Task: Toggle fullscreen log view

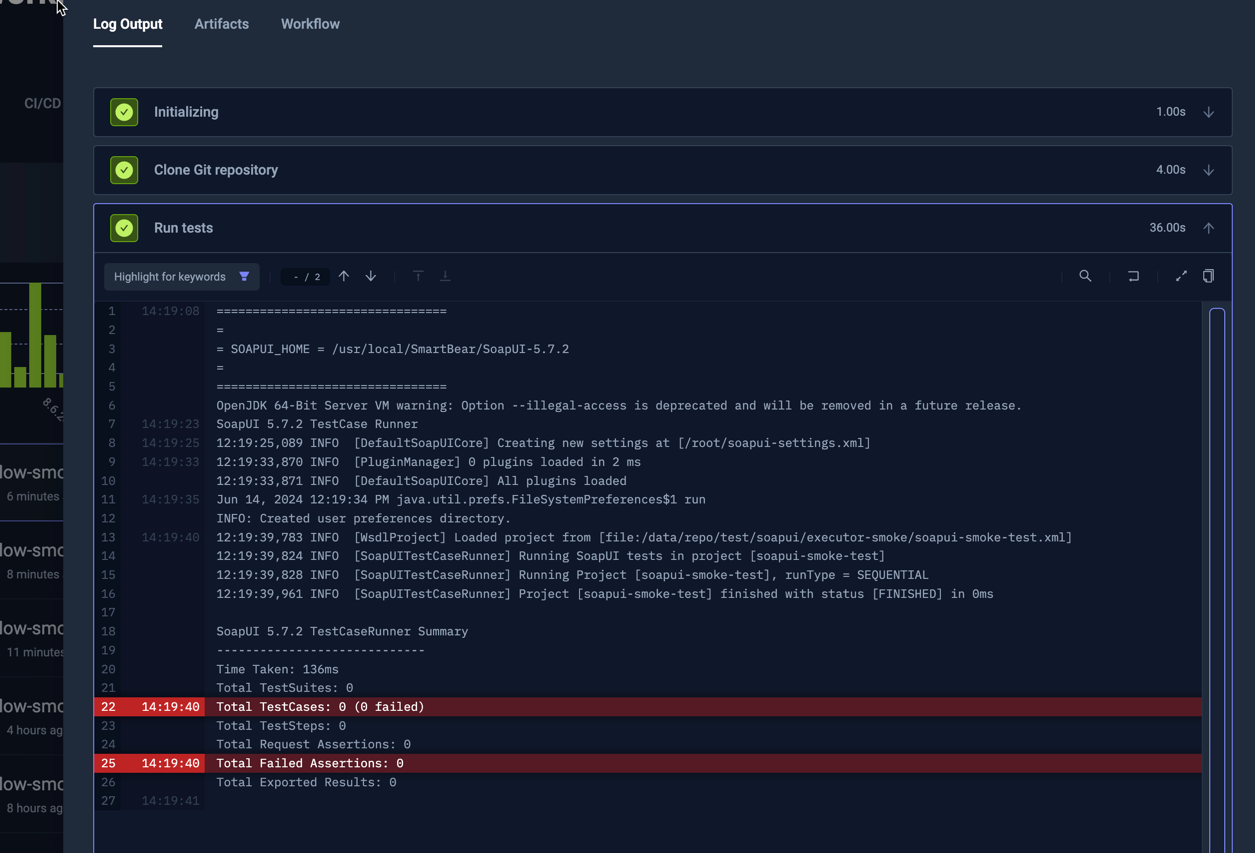Action: [x=1181, y=276]
